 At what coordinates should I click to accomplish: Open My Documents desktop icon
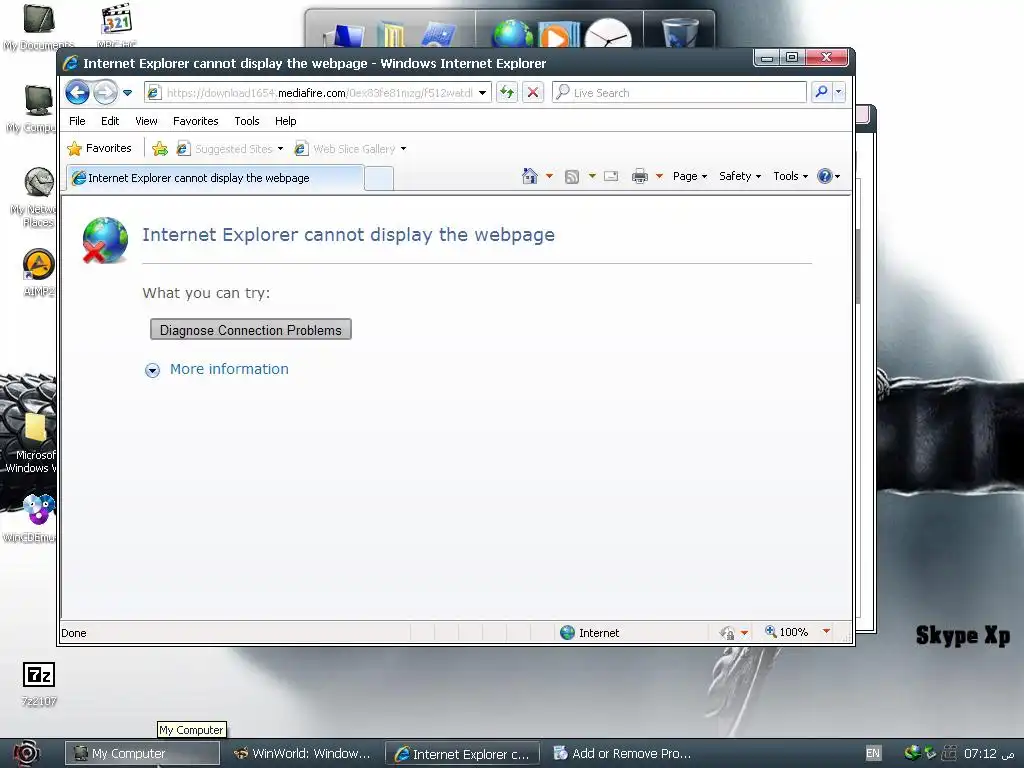coord(39,27)
